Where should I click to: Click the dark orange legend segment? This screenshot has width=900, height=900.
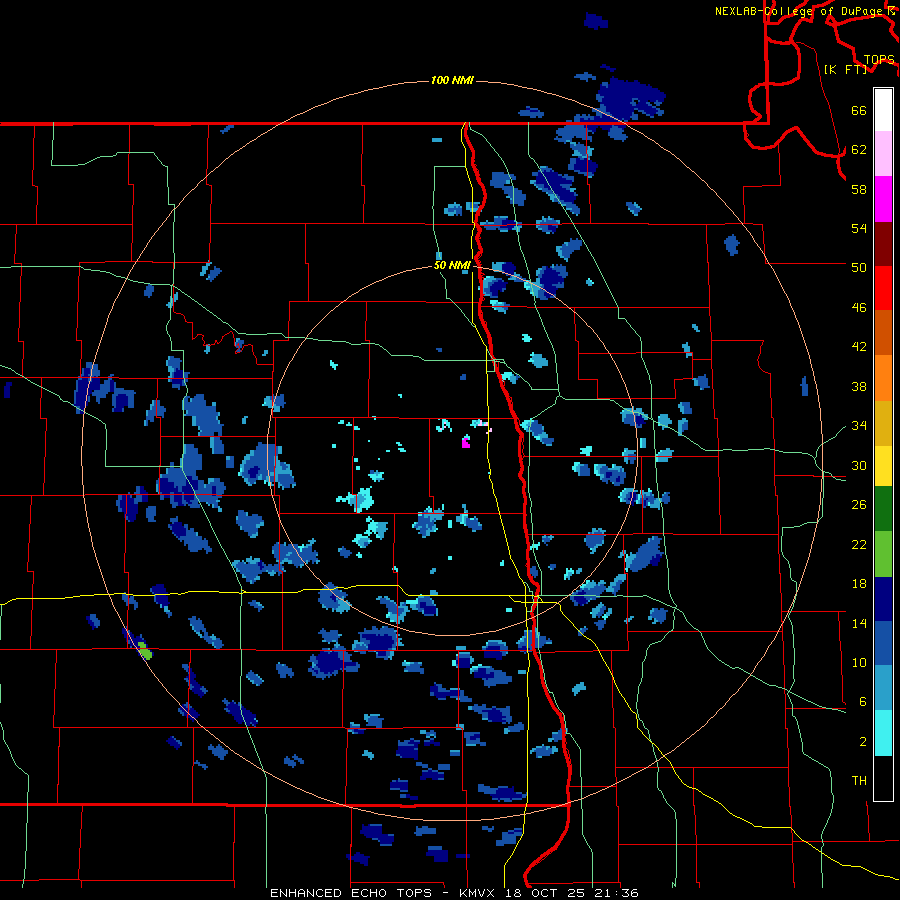coord(883,332)
